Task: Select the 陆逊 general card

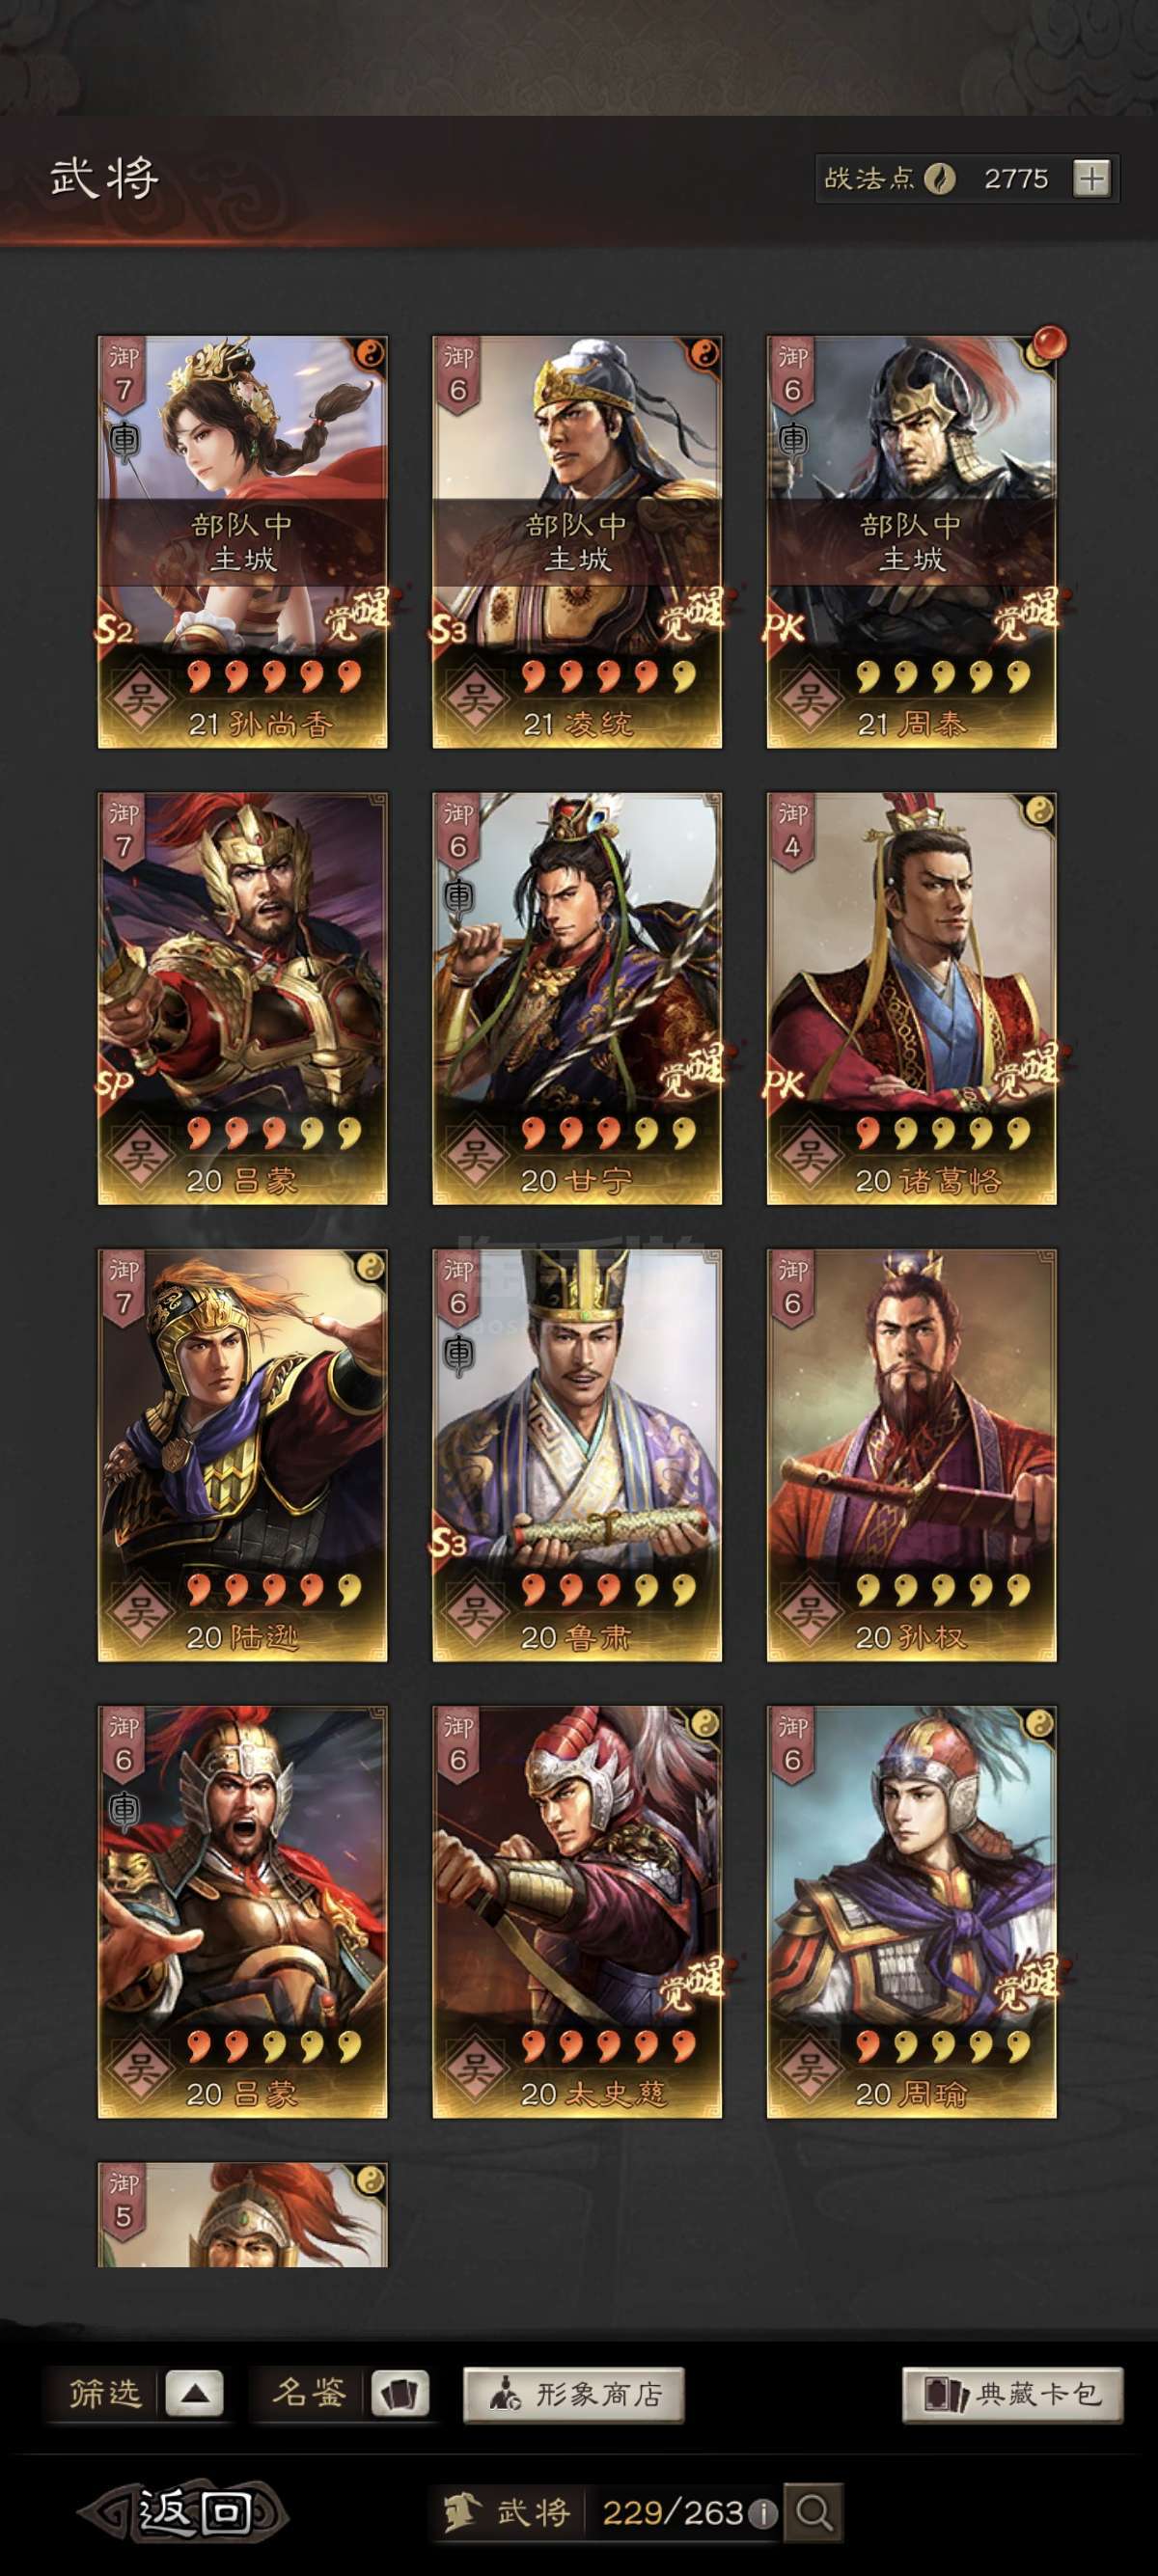Action: pyautogui.click(x=242, y=1455)
